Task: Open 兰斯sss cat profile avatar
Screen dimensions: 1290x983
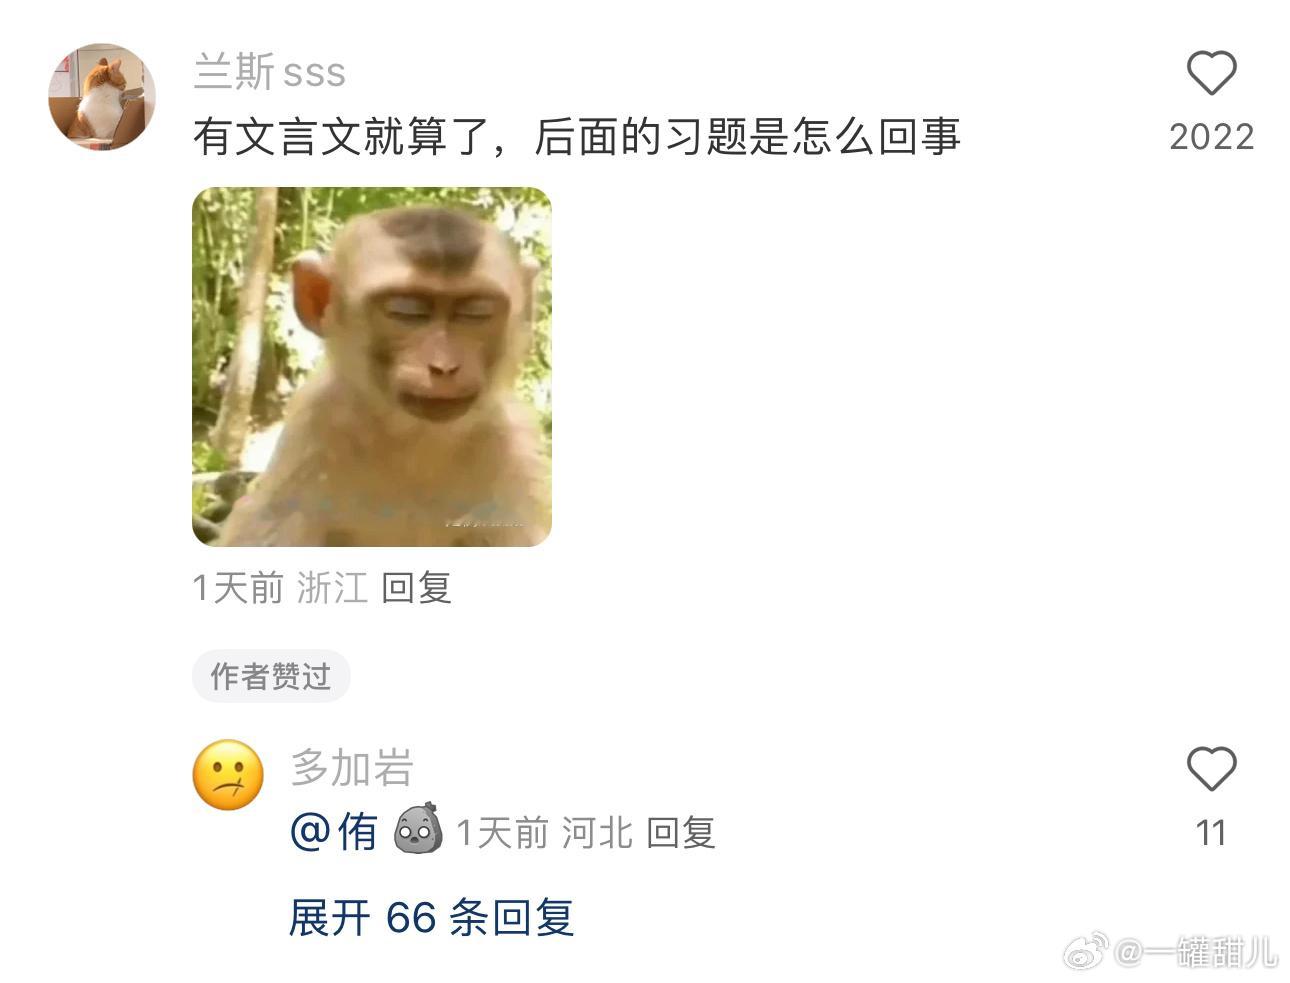Action: (x=102, y=97)
